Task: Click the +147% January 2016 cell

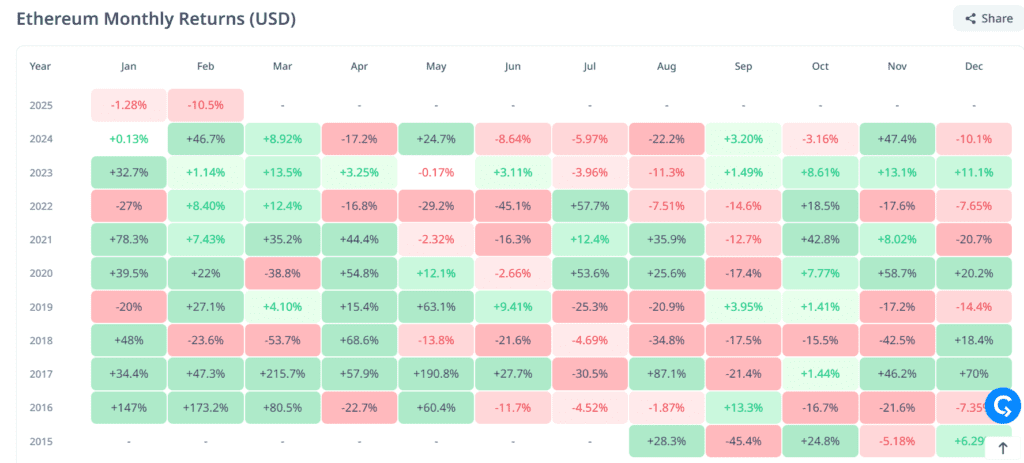Action: tap(128, 407)
